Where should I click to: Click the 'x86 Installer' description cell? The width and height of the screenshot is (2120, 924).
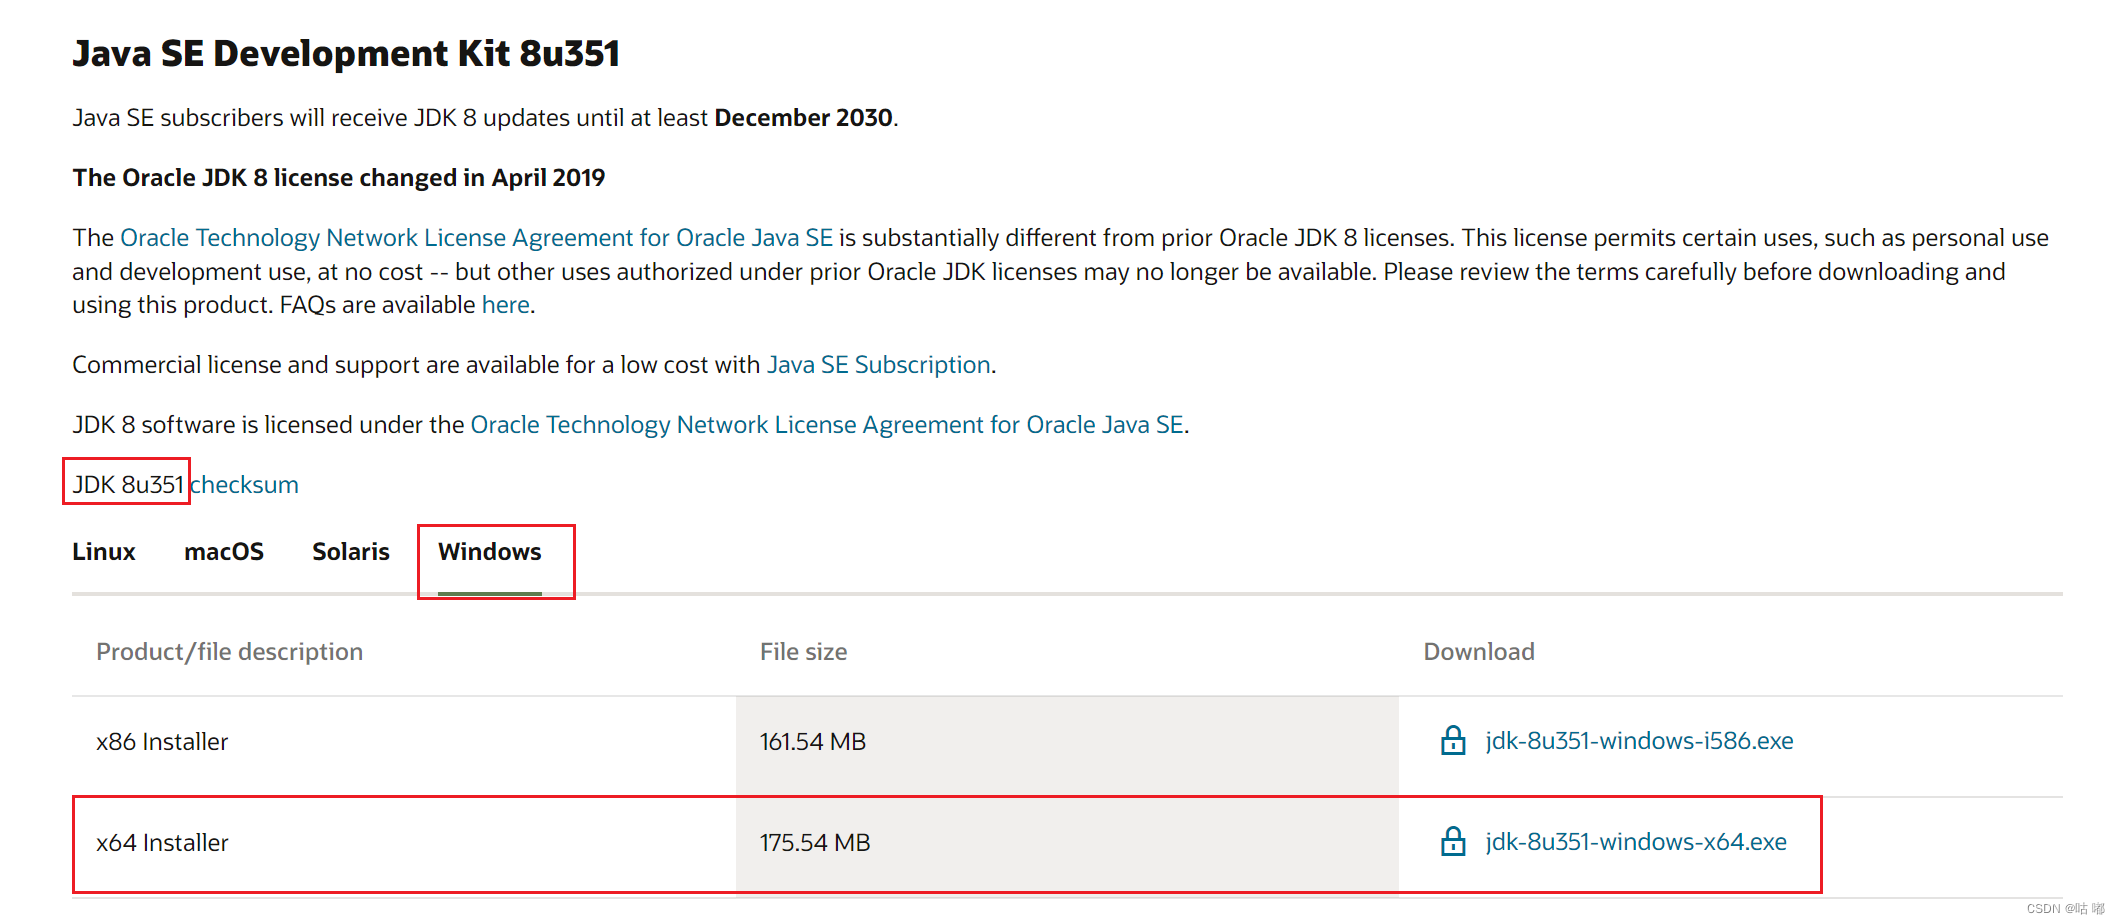coord(404,742)
